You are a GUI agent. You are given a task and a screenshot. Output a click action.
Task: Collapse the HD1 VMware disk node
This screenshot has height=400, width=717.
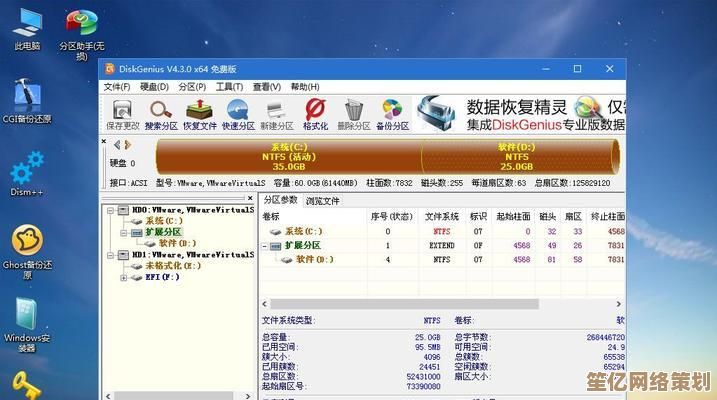[x=110, y=255]
